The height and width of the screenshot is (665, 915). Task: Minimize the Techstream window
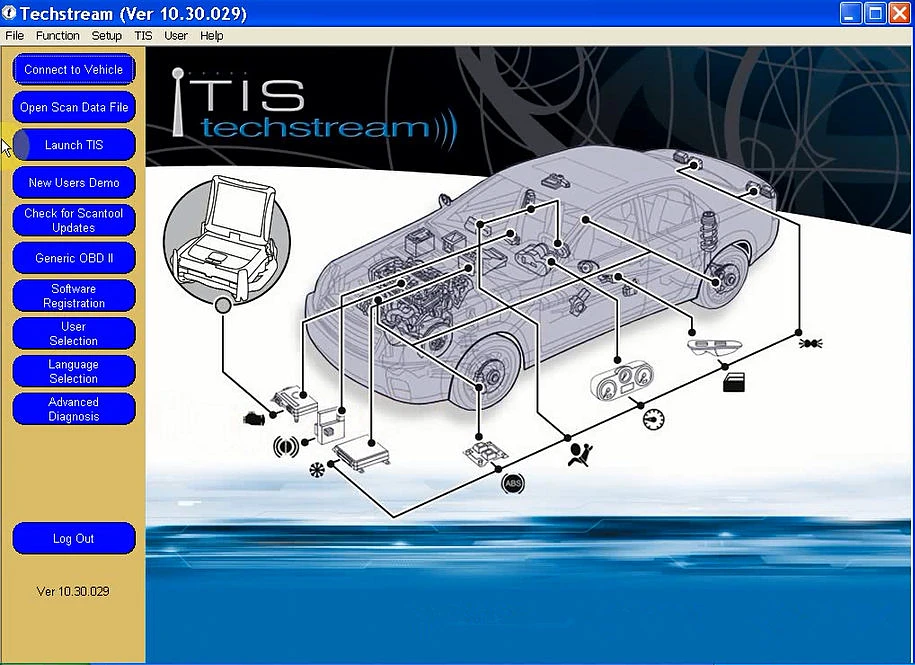pos(850,13)
